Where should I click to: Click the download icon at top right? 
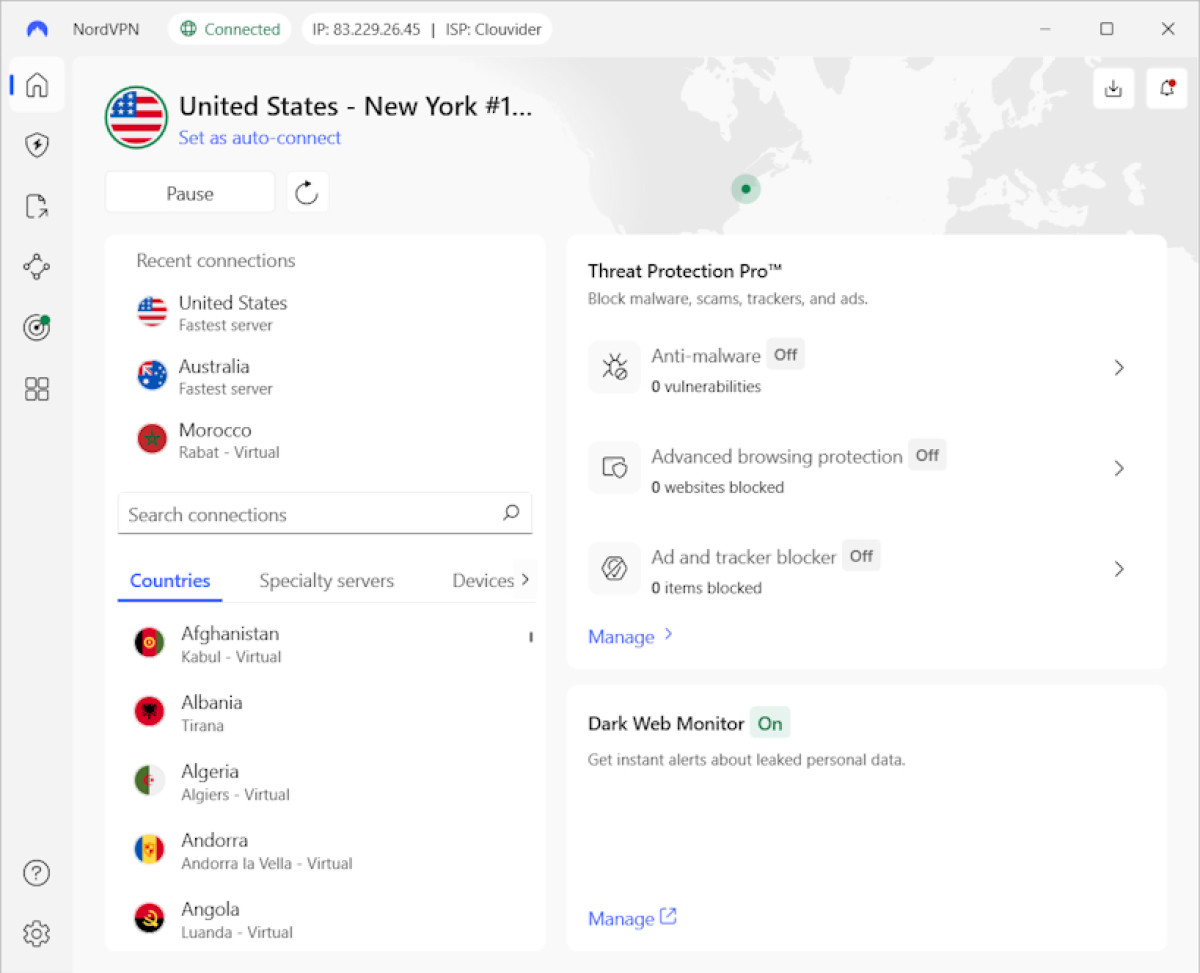[x=1113, y=89]
